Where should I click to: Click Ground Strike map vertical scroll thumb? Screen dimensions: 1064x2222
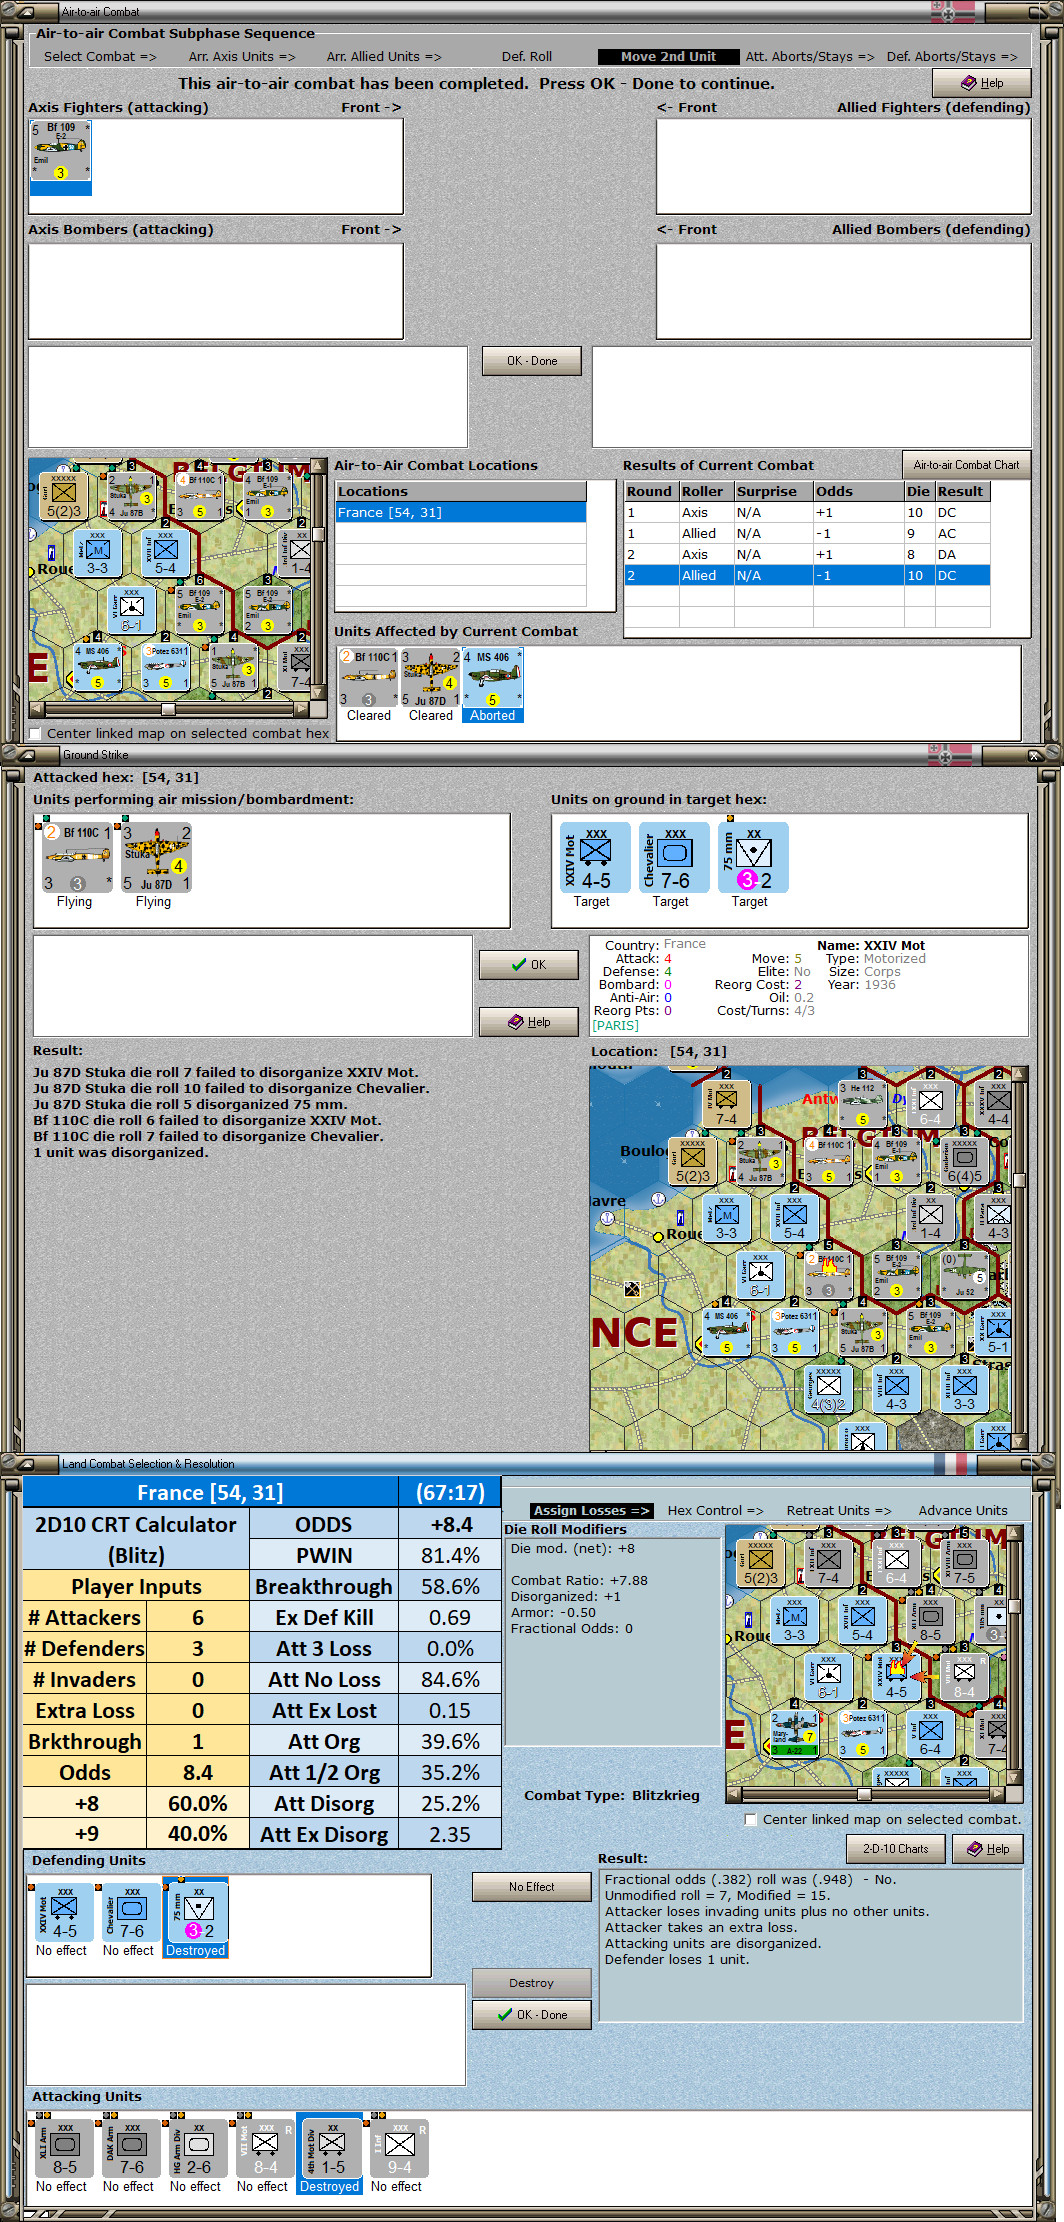pos(1019,1180)
